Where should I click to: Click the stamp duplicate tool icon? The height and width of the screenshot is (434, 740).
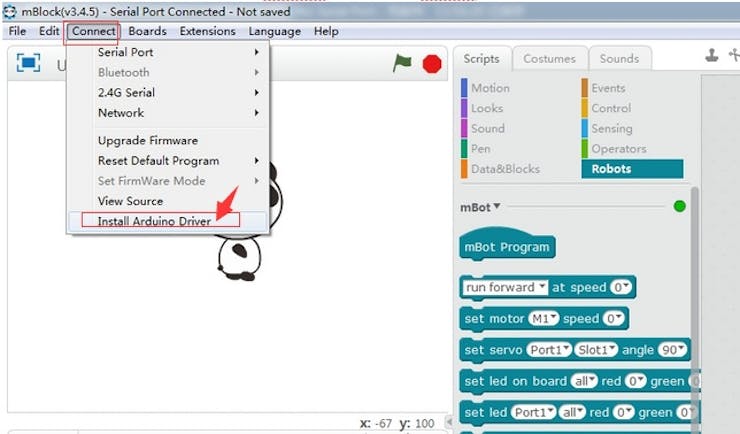[x=712, y=56]
